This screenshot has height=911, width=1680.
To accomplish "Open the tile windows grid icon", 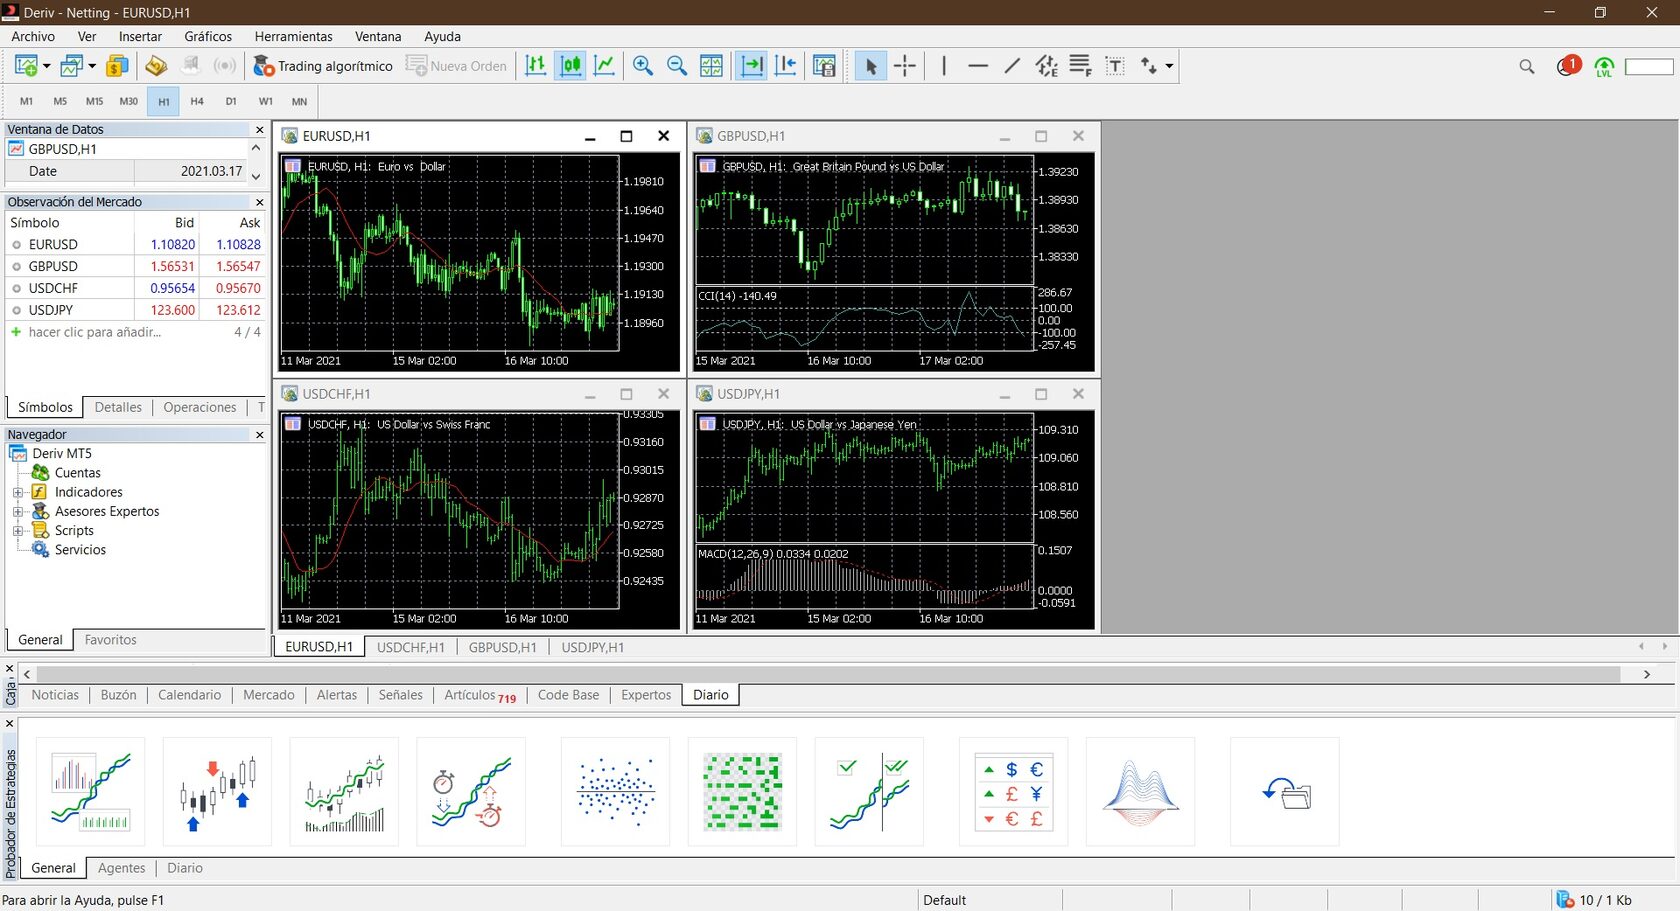I will coord(711,65).
